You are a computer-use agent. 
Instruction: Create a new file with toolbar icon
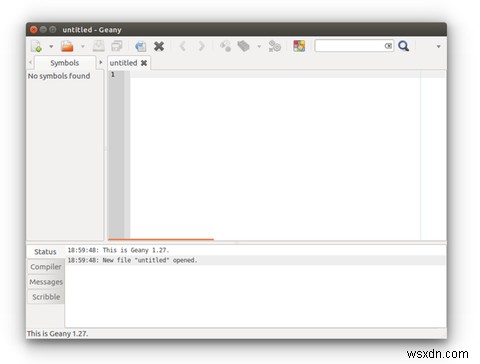click(x=36, y=46)
